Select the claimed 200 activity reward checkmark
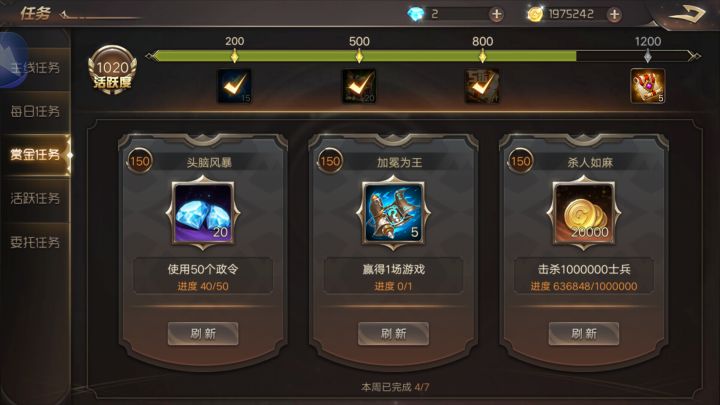This screenshot has width=720, height=405. (234, 86)
